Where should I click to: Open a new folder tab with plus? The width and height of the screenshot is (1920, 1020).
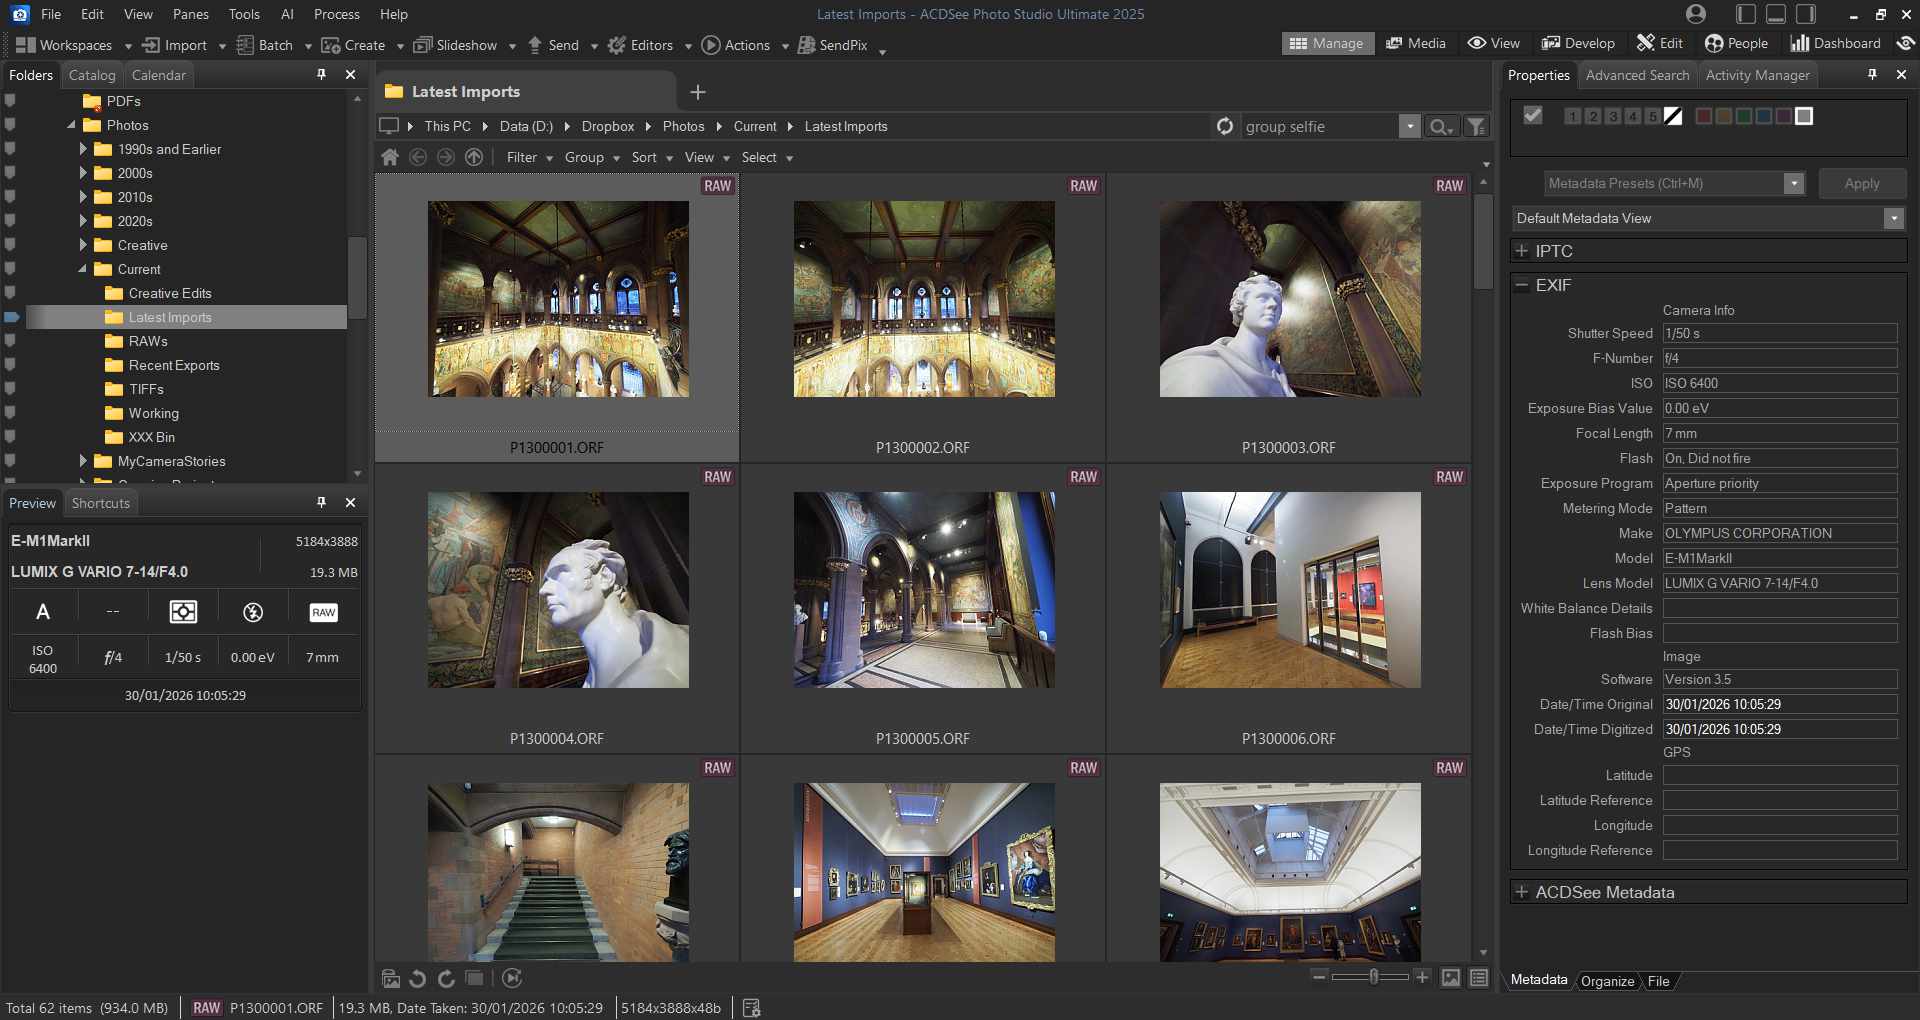coord(698,92)
